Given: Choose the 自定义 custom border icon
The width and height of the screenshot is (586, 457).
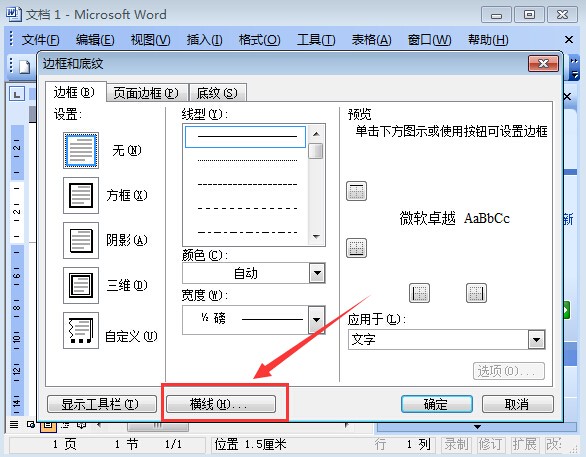Looking at the screenshot, I should coord(81,330).
